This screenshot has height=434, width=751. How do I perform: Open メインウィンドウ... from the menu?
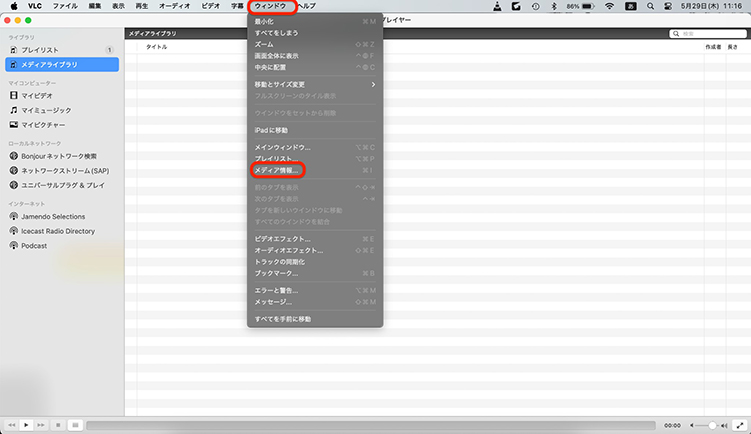click(x=315, y=148)
